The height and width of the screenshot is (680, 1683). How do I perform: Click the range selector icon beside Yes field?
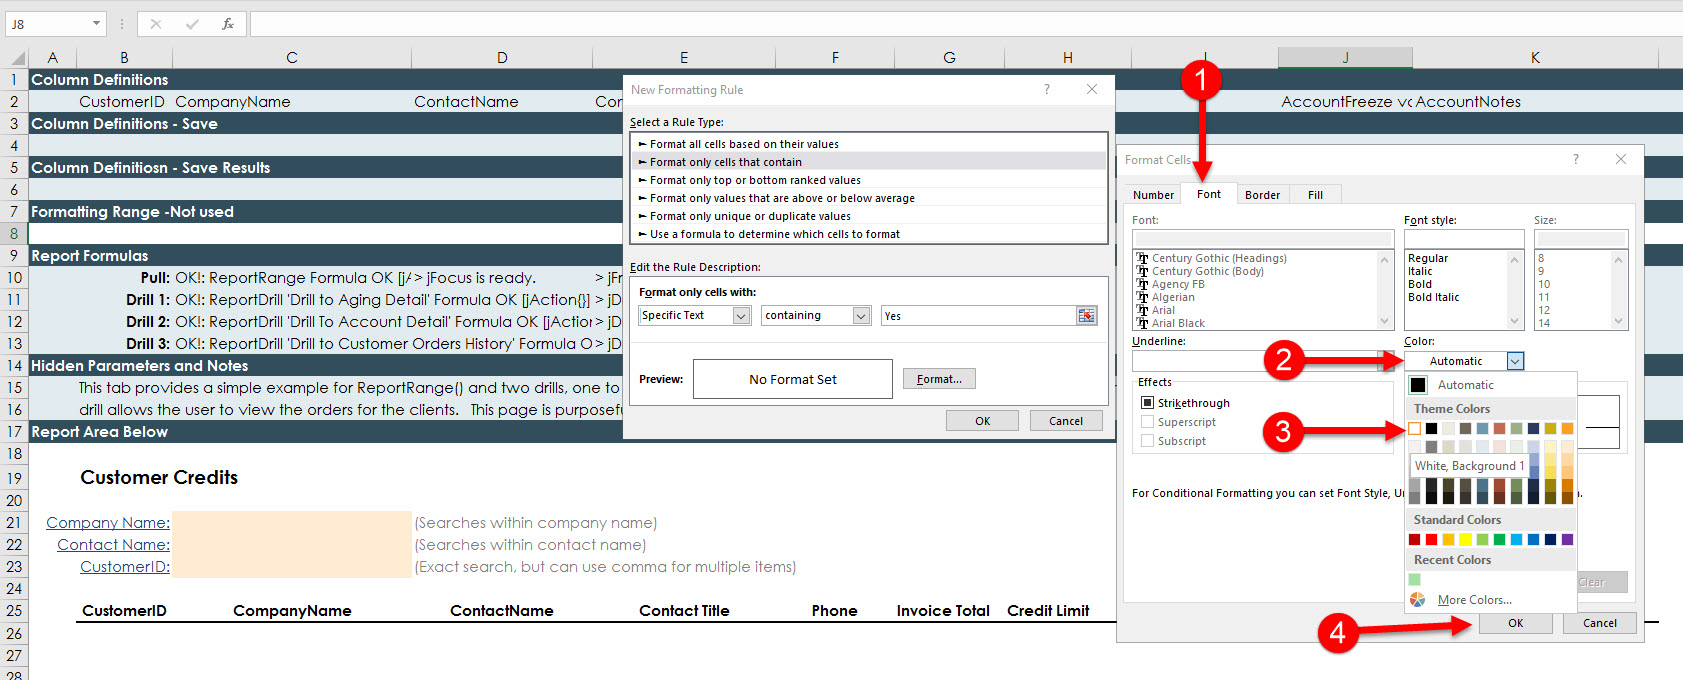tap(1086, 316)
